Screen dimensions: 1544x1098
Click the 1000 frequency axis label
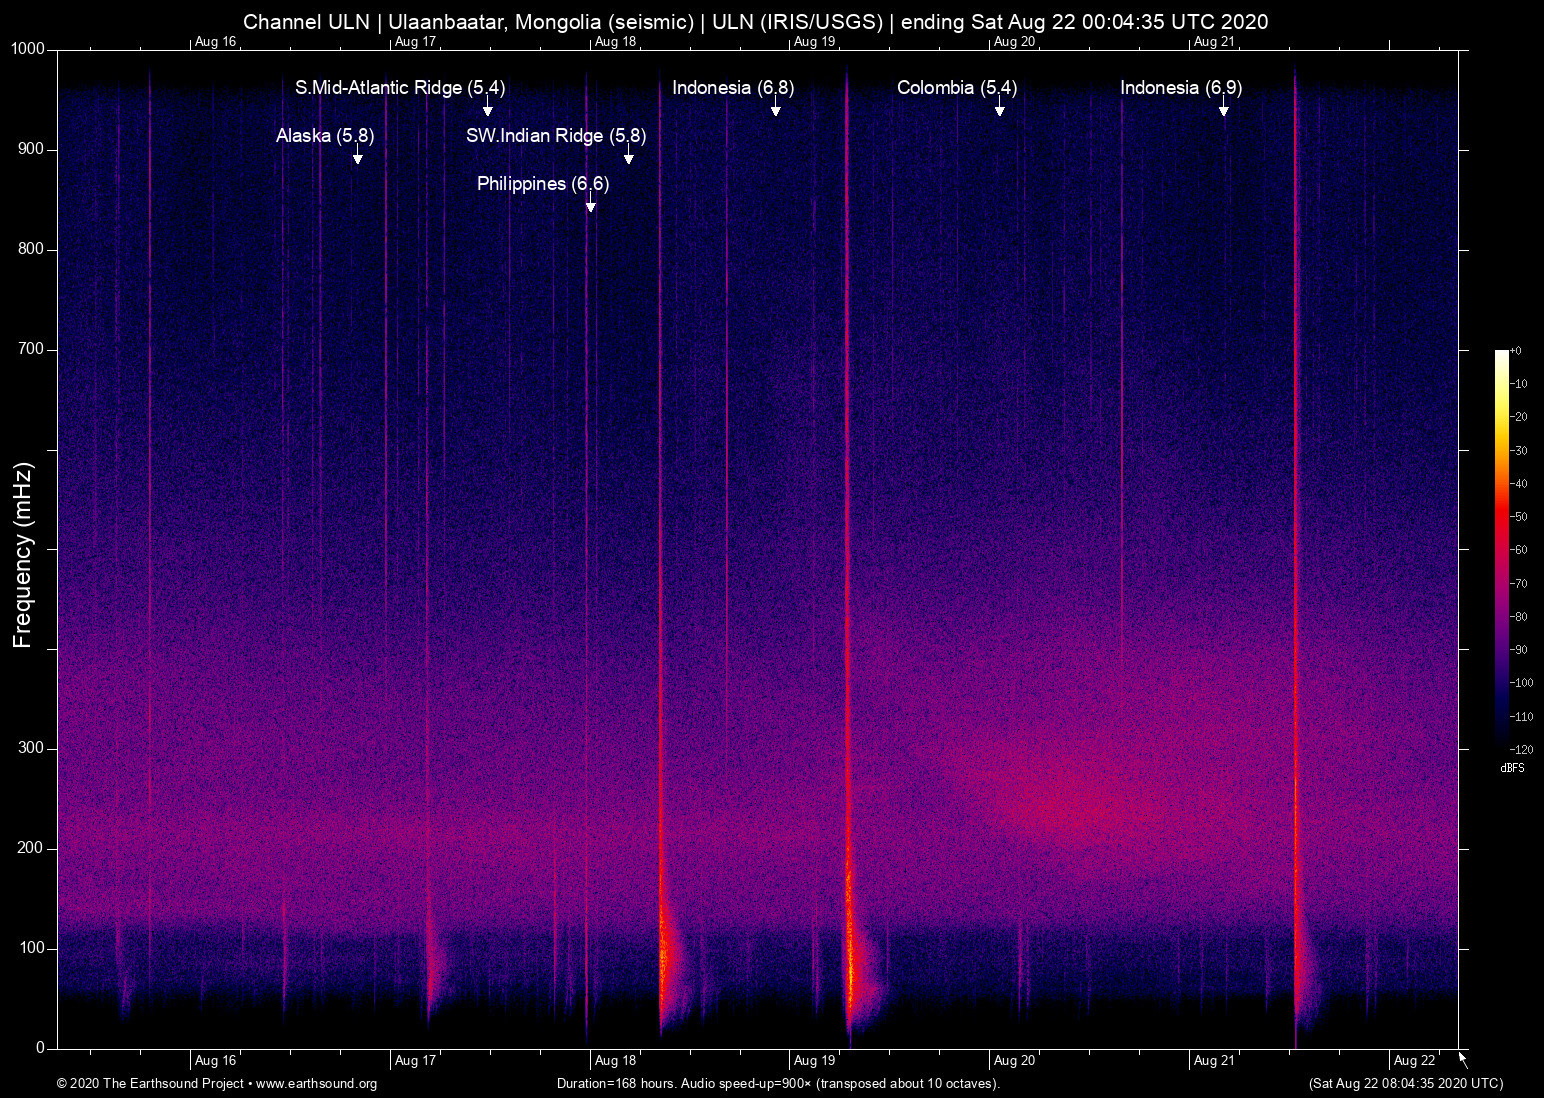pyautogui.click(x=27, y=49)
